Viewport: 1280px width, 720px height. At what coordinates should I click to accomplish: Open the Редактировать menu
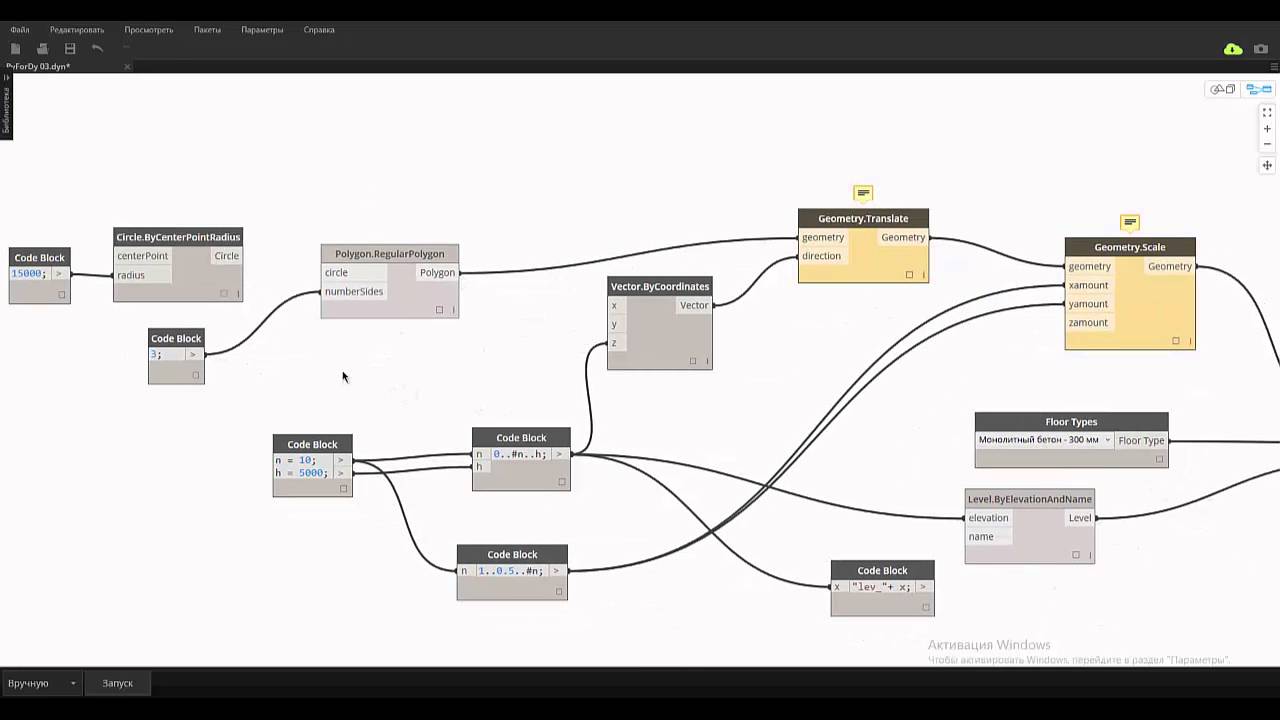point(77,30)
